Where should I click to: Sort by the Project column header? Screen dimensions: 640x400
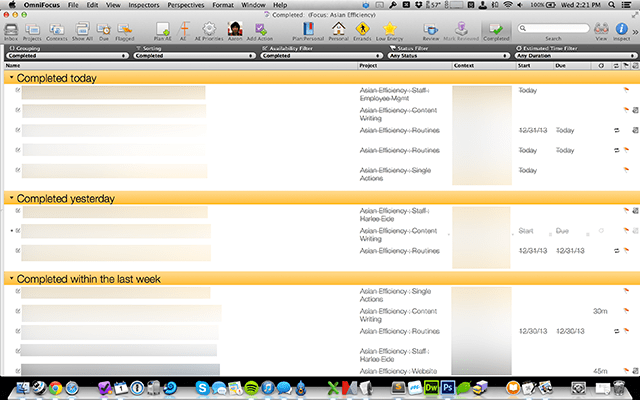[x=405, y=65]
